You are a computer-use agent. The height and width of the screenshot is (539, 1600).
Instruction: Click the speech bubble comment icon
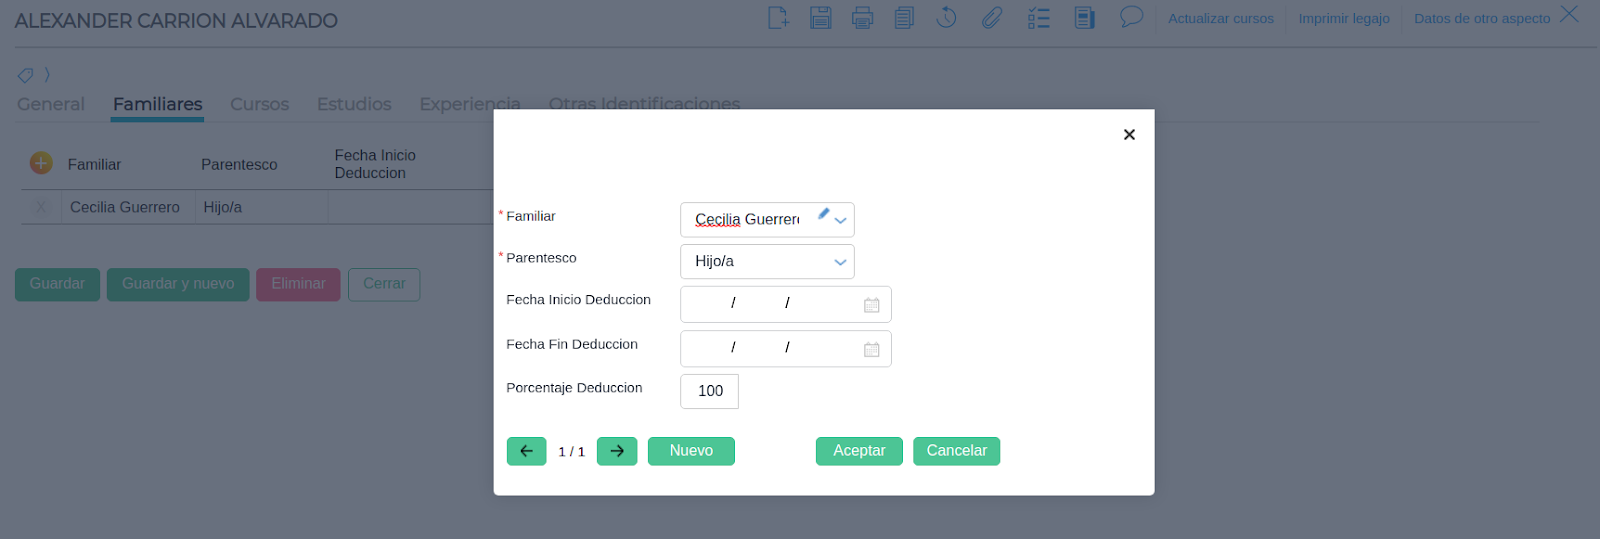[x=1131, y=18]
